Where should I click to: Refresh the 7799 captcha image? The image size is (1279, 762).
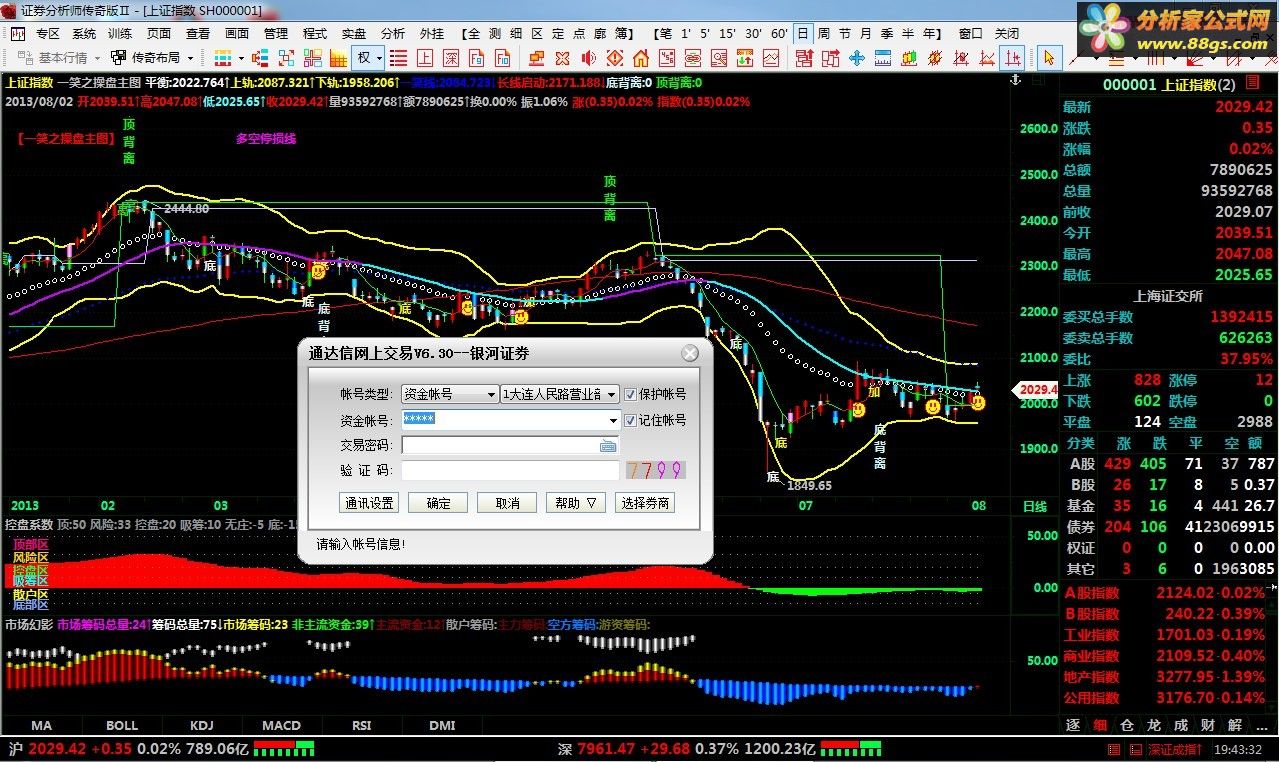pyautogui.click(x=656, y=470)
